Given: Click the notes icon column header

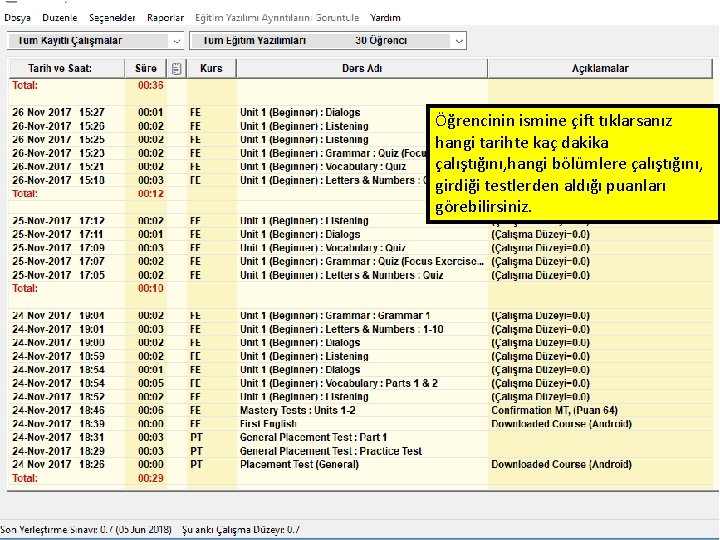Looking at the screenshot, I should [177, 68].
